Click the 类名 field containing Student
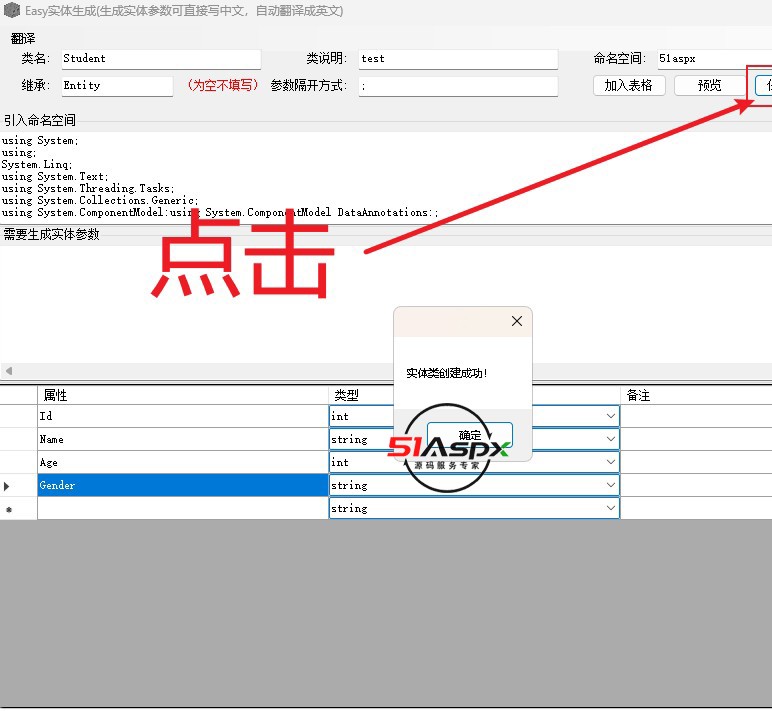 tap(160, 59)
